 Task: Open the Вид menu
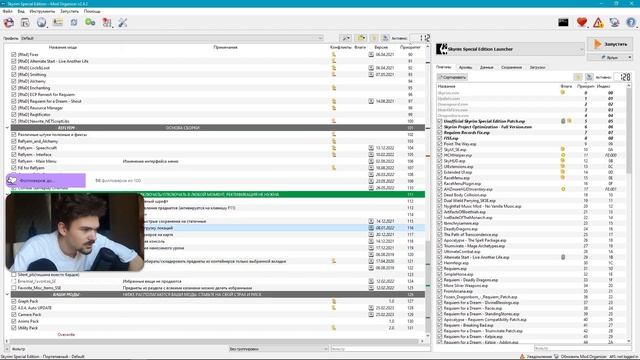pyautogui.click(x=21, y=11)
